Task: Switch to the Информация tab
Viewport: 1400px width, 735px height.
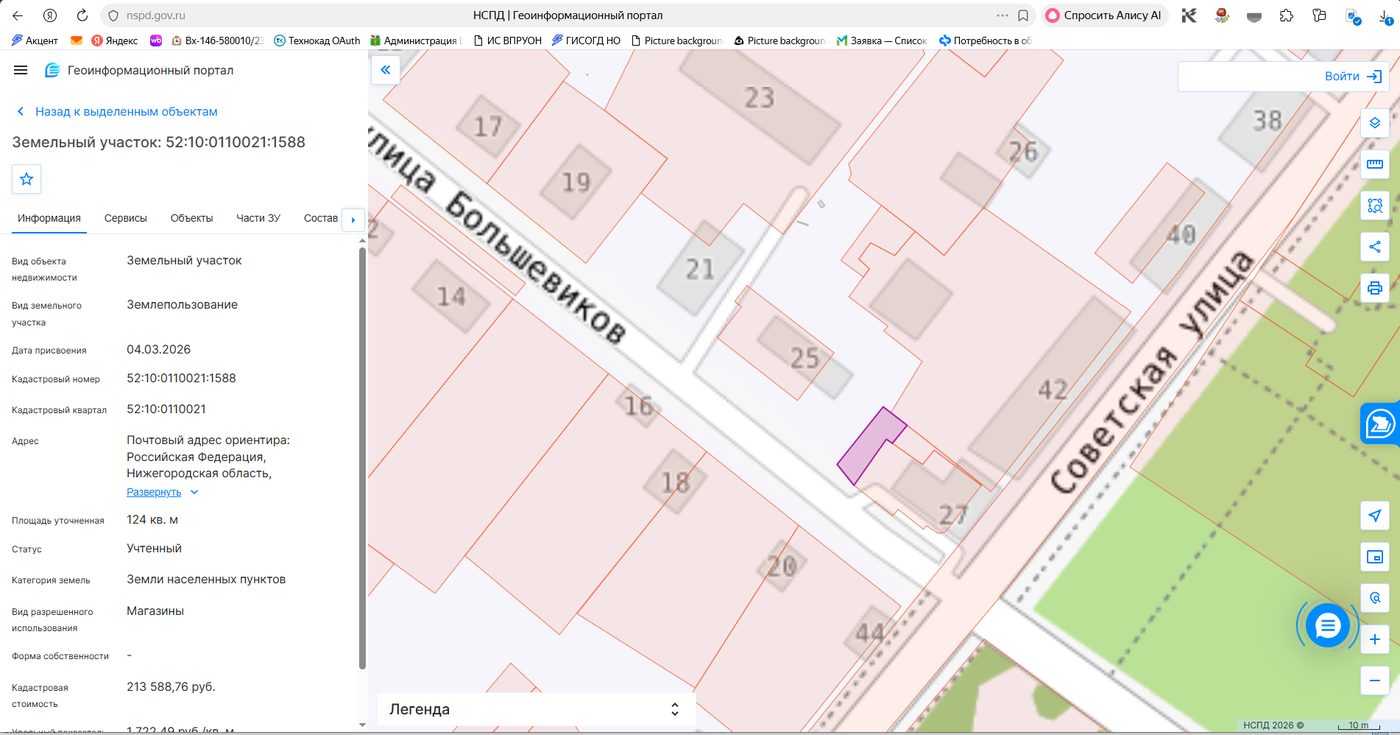Action: [x=49, y=218]
